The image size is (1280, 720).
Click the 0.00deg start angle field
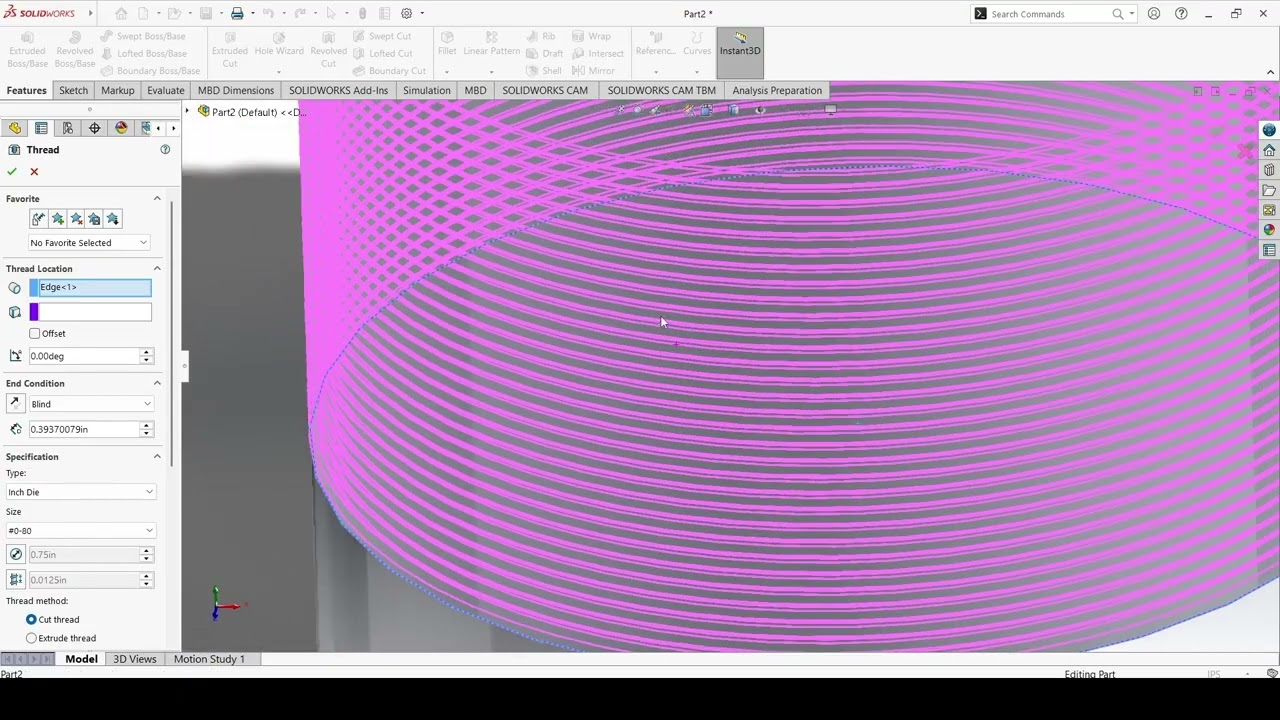(84, 356)
